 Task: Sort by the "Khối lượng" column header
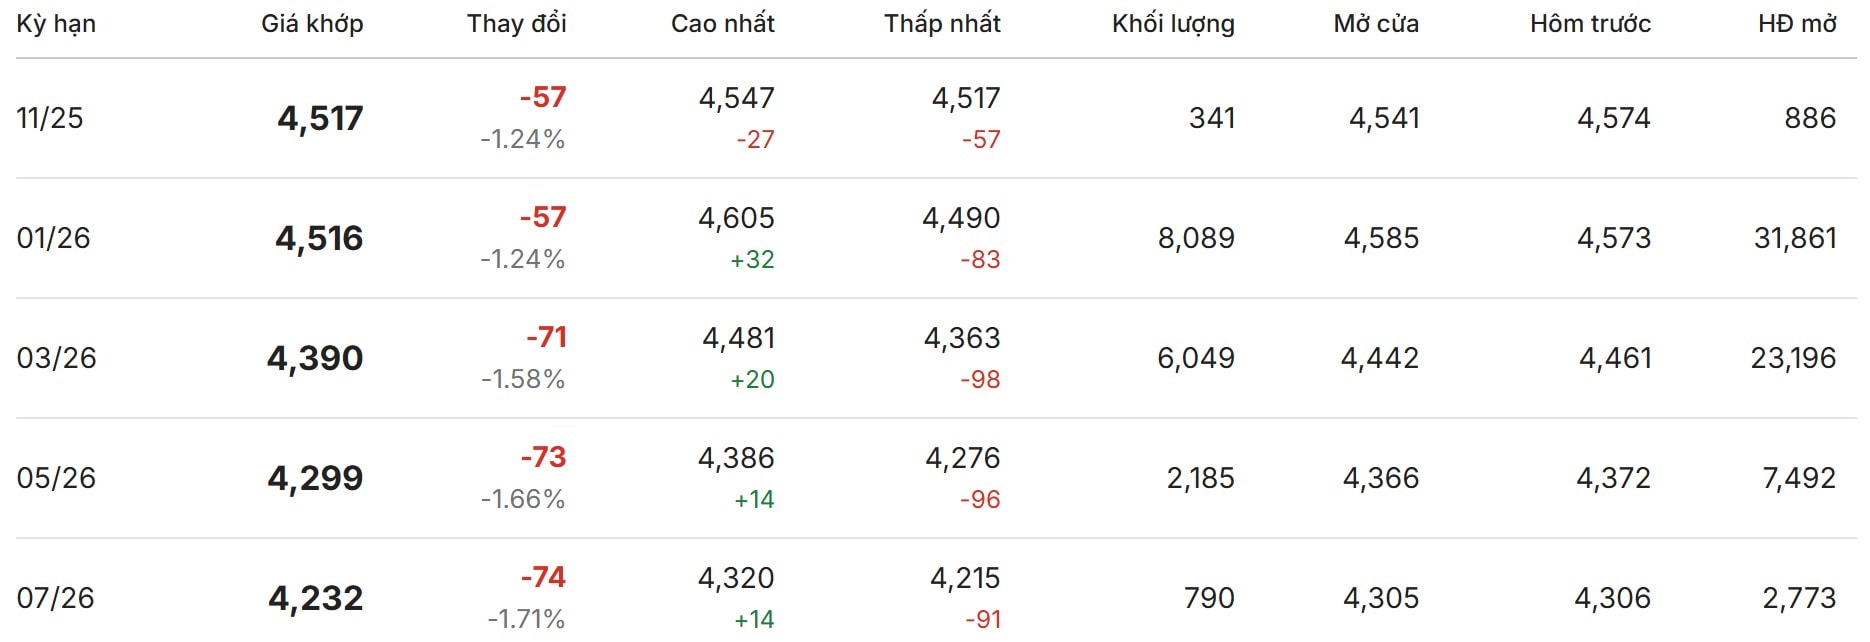point(1173,24)
